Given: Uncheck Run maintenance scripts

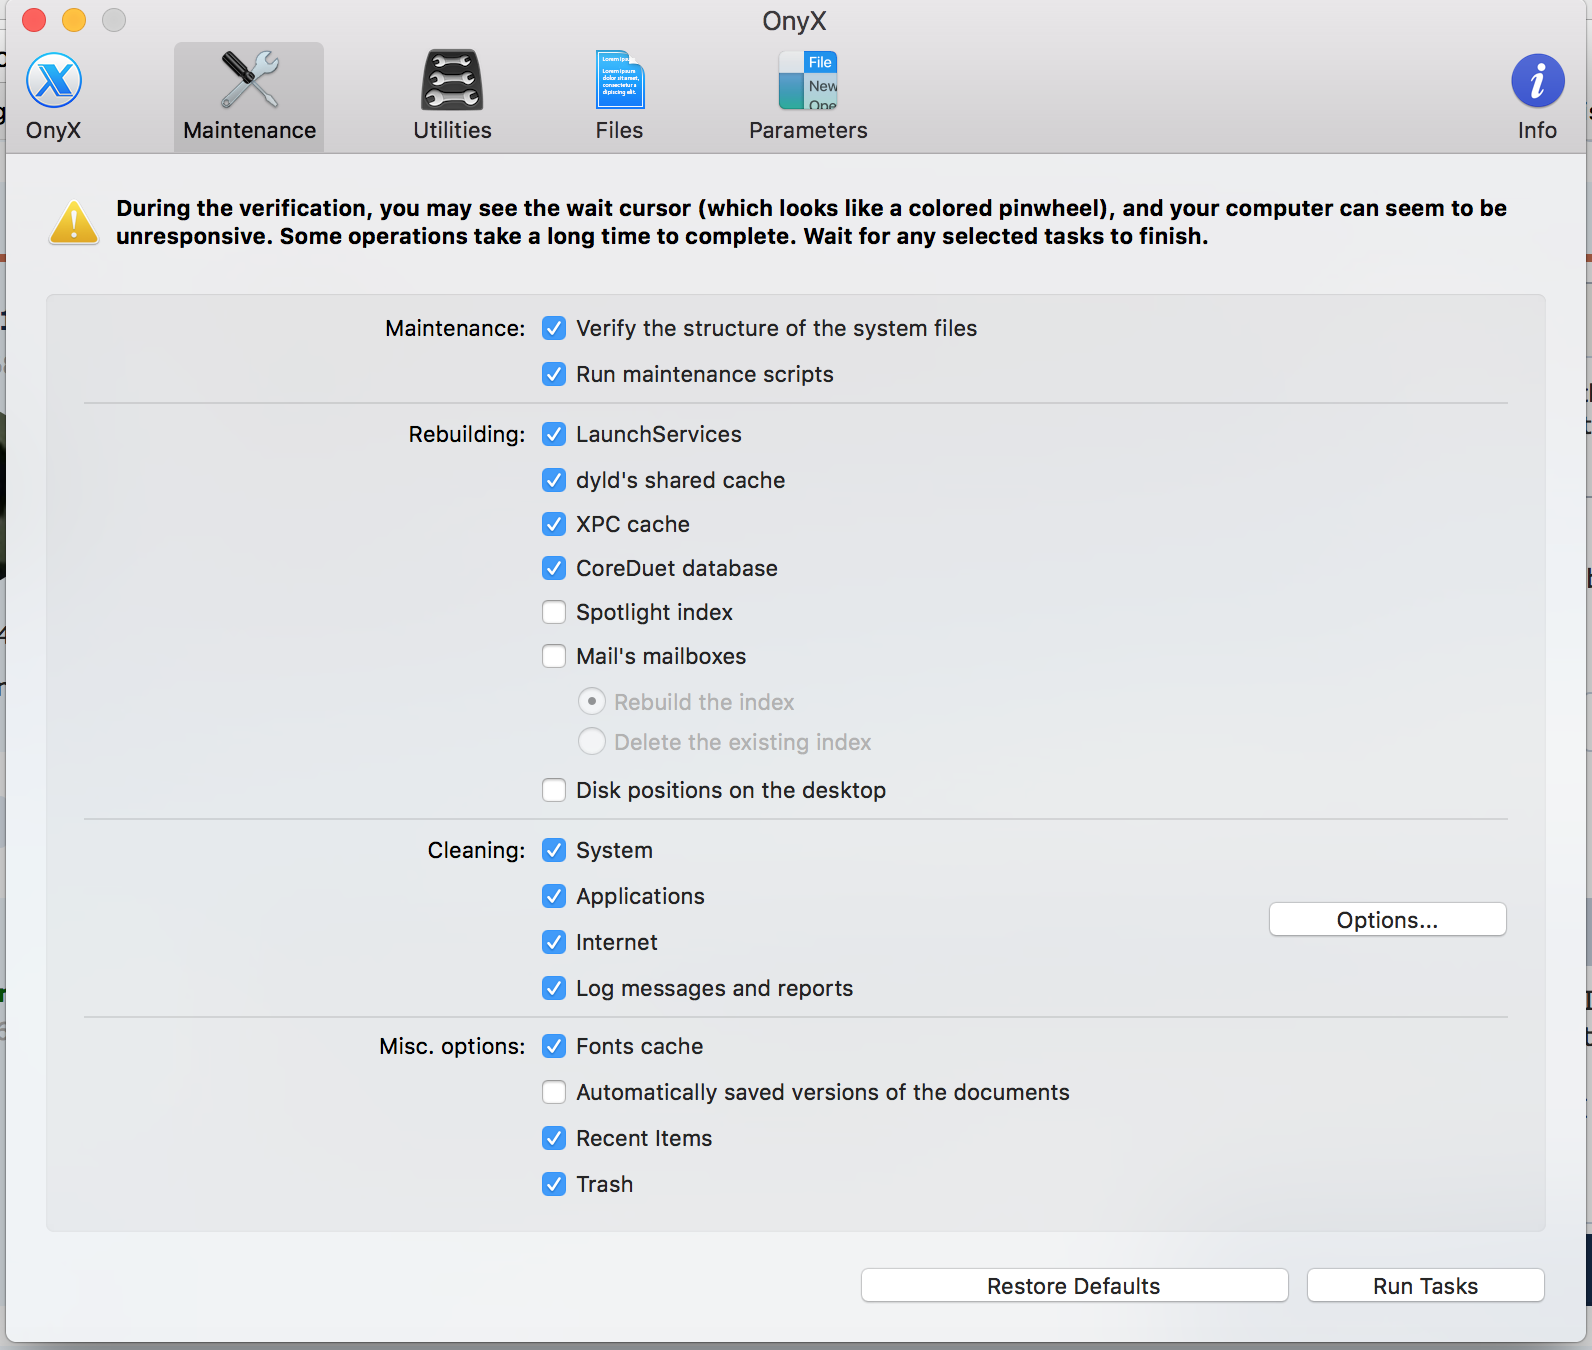Looking at the screenshot, I should [x=554, y=374].
